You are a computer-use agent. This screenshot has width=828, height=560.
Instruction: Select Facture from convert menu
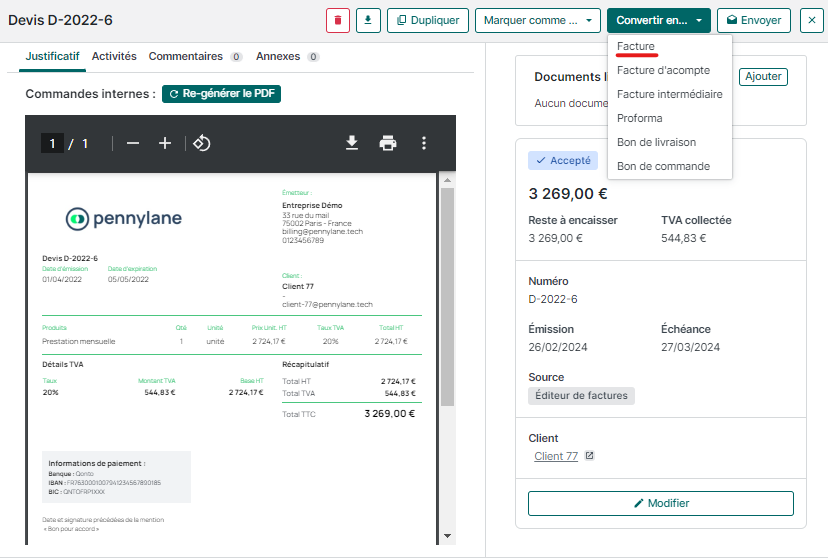click(x=636, y=47)
